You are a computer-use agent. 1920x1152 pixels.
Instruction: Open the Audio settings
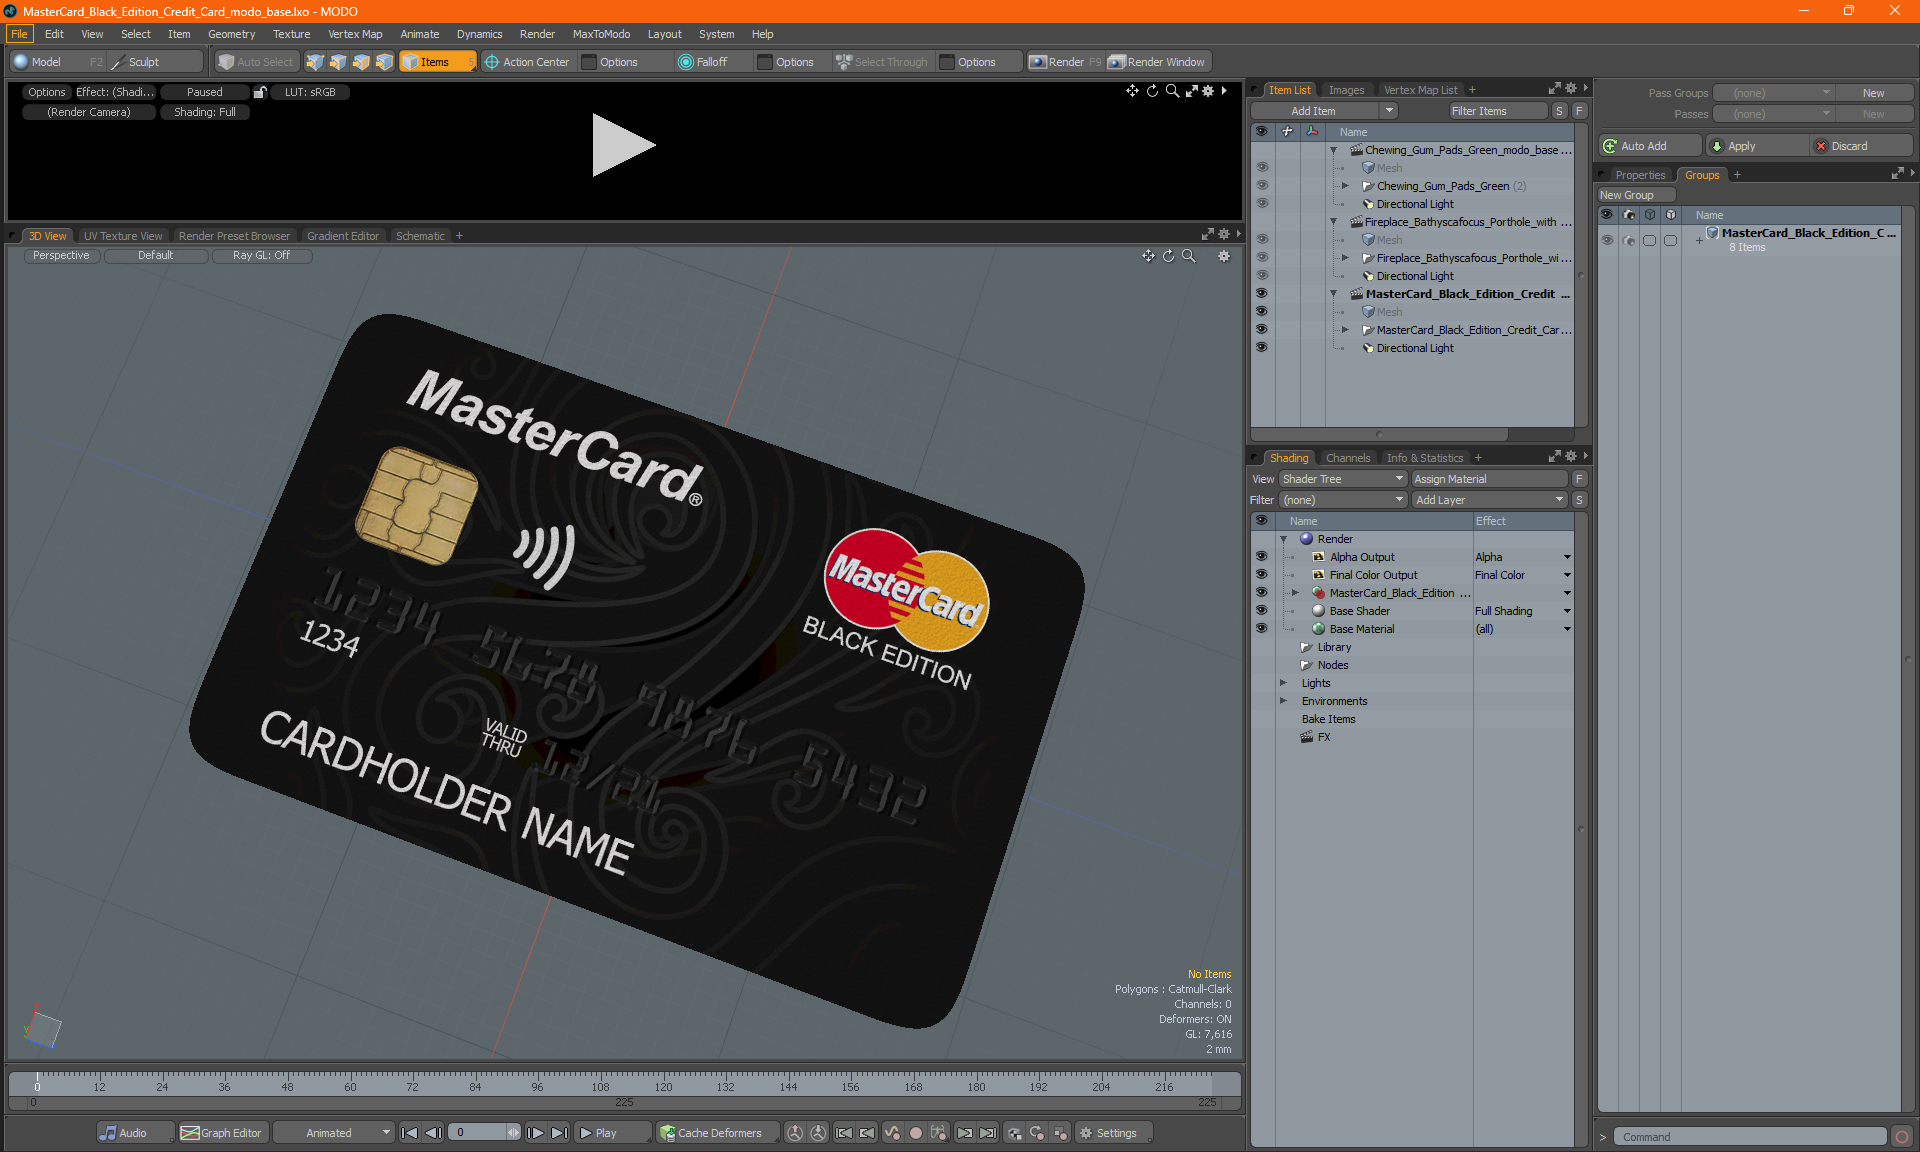(x=135, y=1133)
